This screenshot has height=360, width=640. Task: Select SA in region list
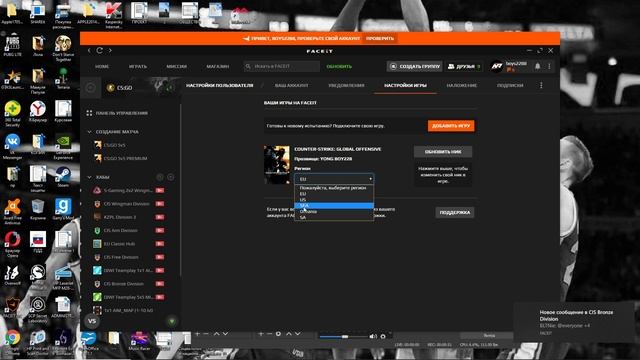(x=334, y=218)
